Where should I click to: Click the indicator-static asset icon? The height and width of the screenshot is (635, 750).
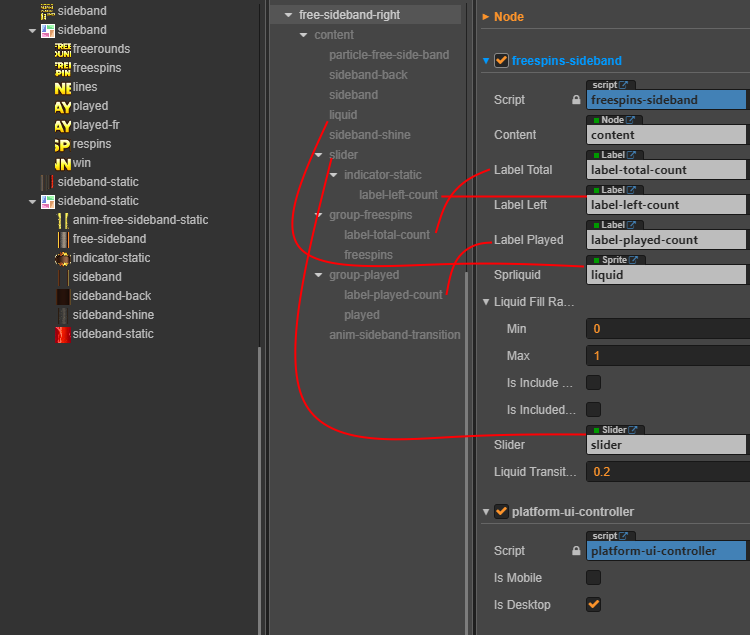[63, 259]
